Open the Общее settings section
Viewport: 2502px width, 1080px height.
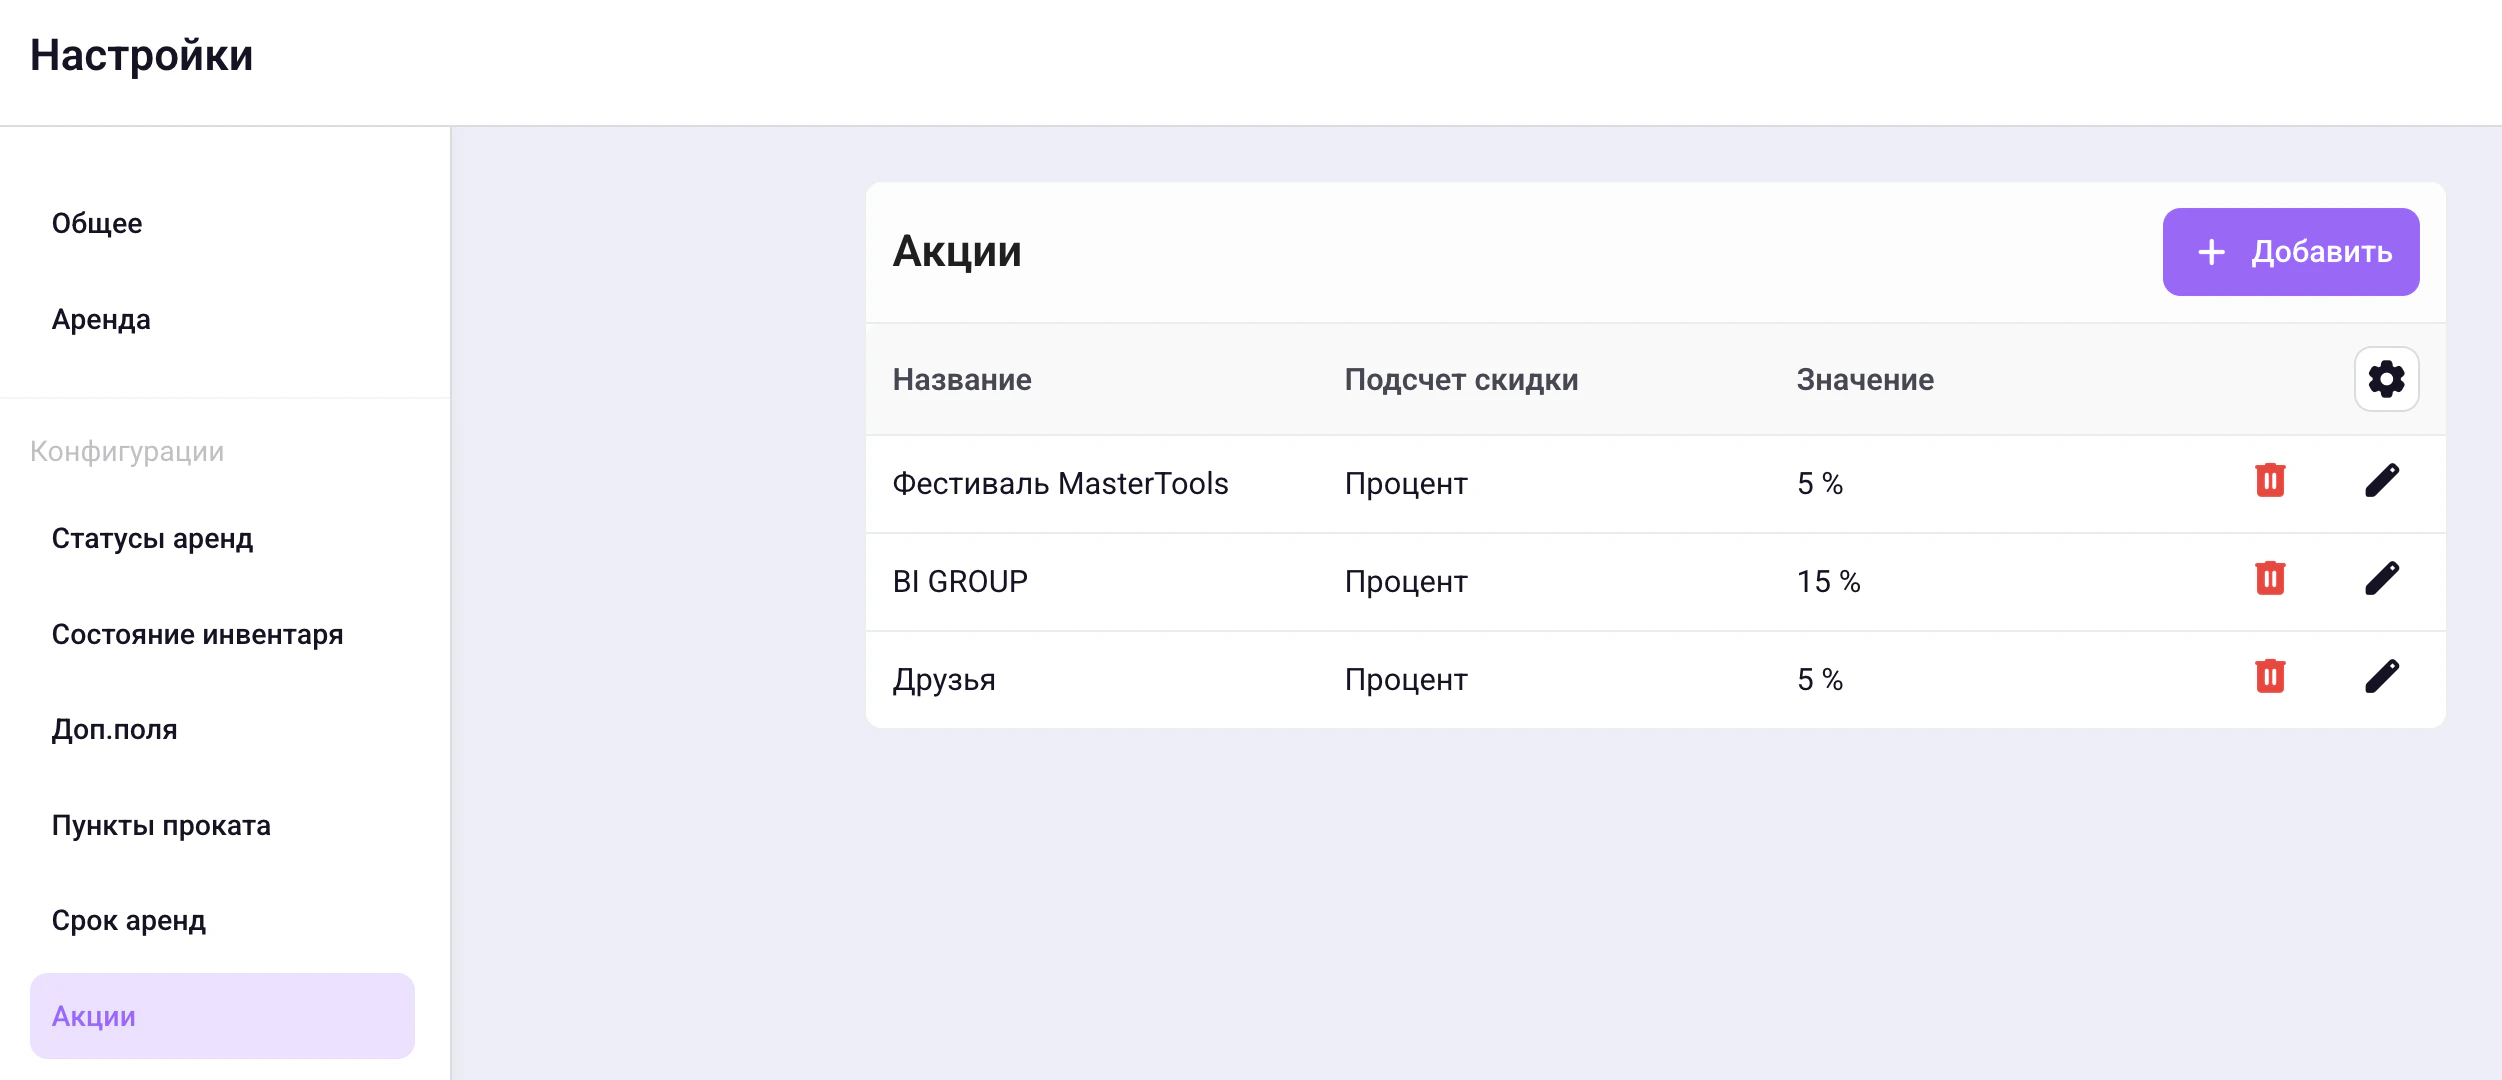tap(96, 222)
